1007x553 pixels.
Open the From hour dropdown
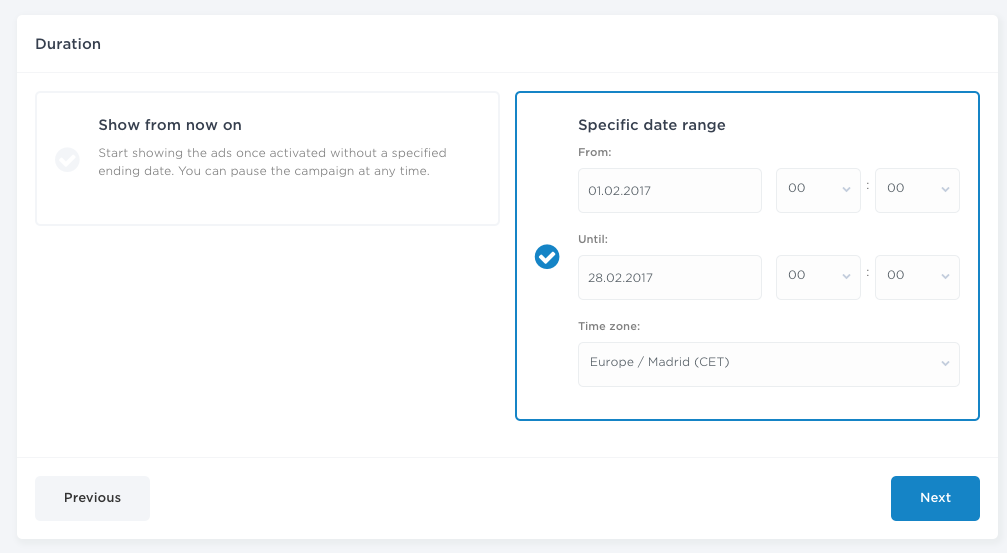pos(818,191)
